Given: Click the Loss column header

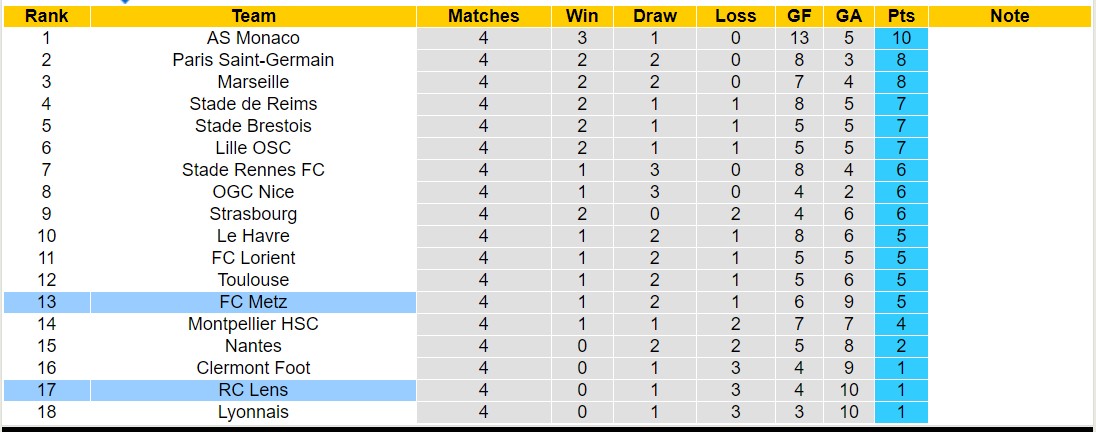Looking at the screenshot, I should pos(736,16).
